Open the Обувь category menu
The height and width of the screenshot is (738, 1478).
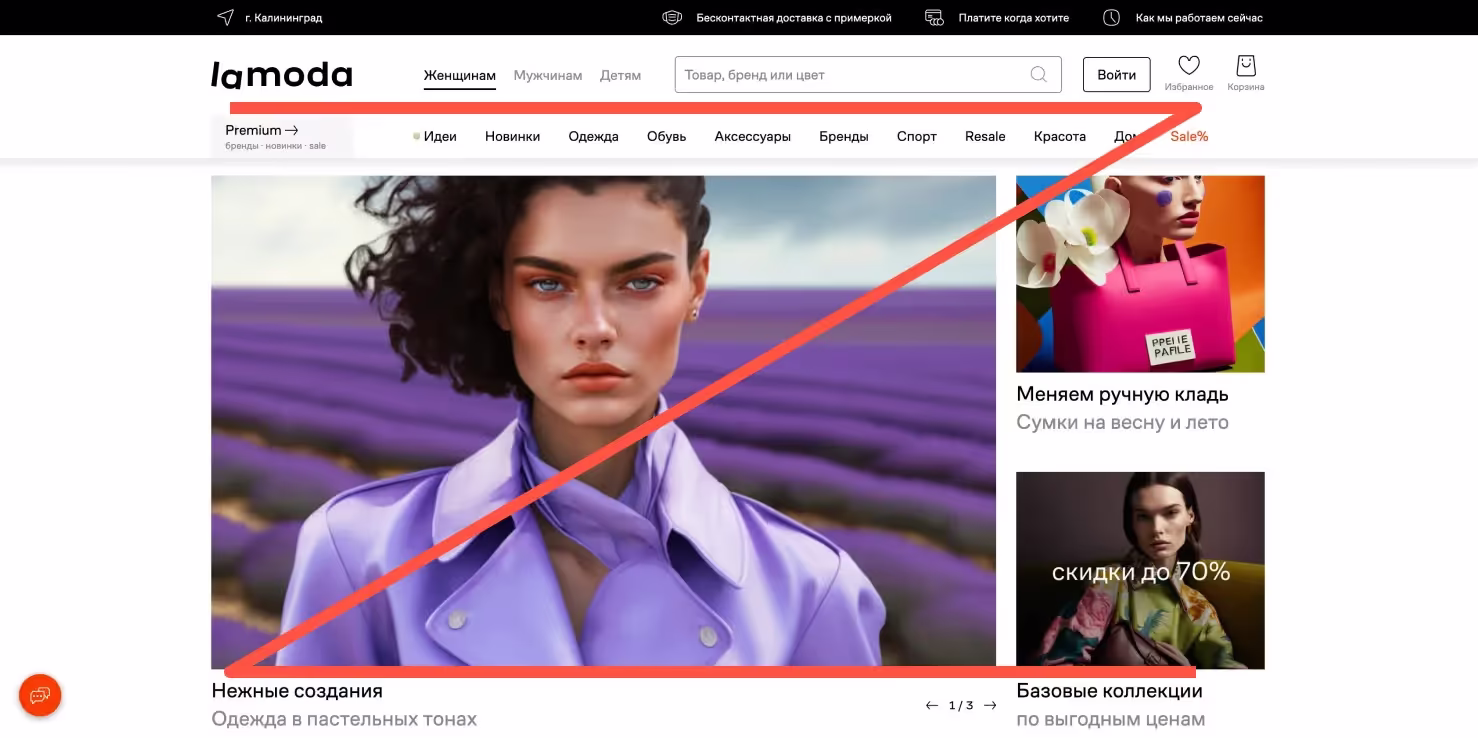pyautogui.click(x=666, y=136)
